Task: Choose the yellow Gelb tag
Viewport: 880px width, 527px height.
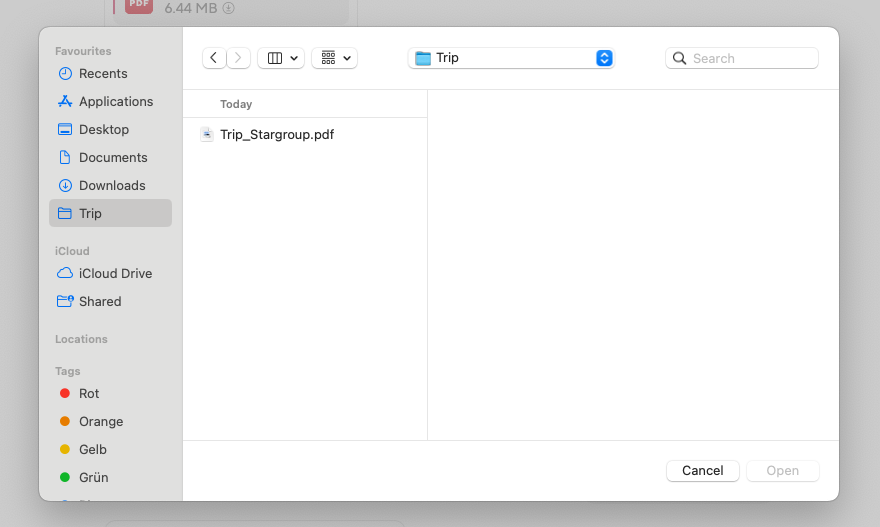Action: (x=92, y=449)
